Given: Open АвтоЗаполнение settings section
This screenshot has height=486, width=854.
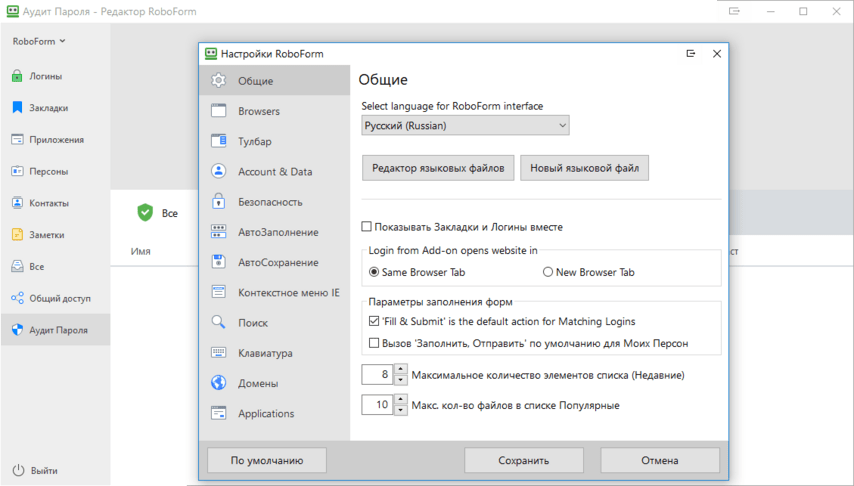Looking at the screenshot, I should click(274, 232).
